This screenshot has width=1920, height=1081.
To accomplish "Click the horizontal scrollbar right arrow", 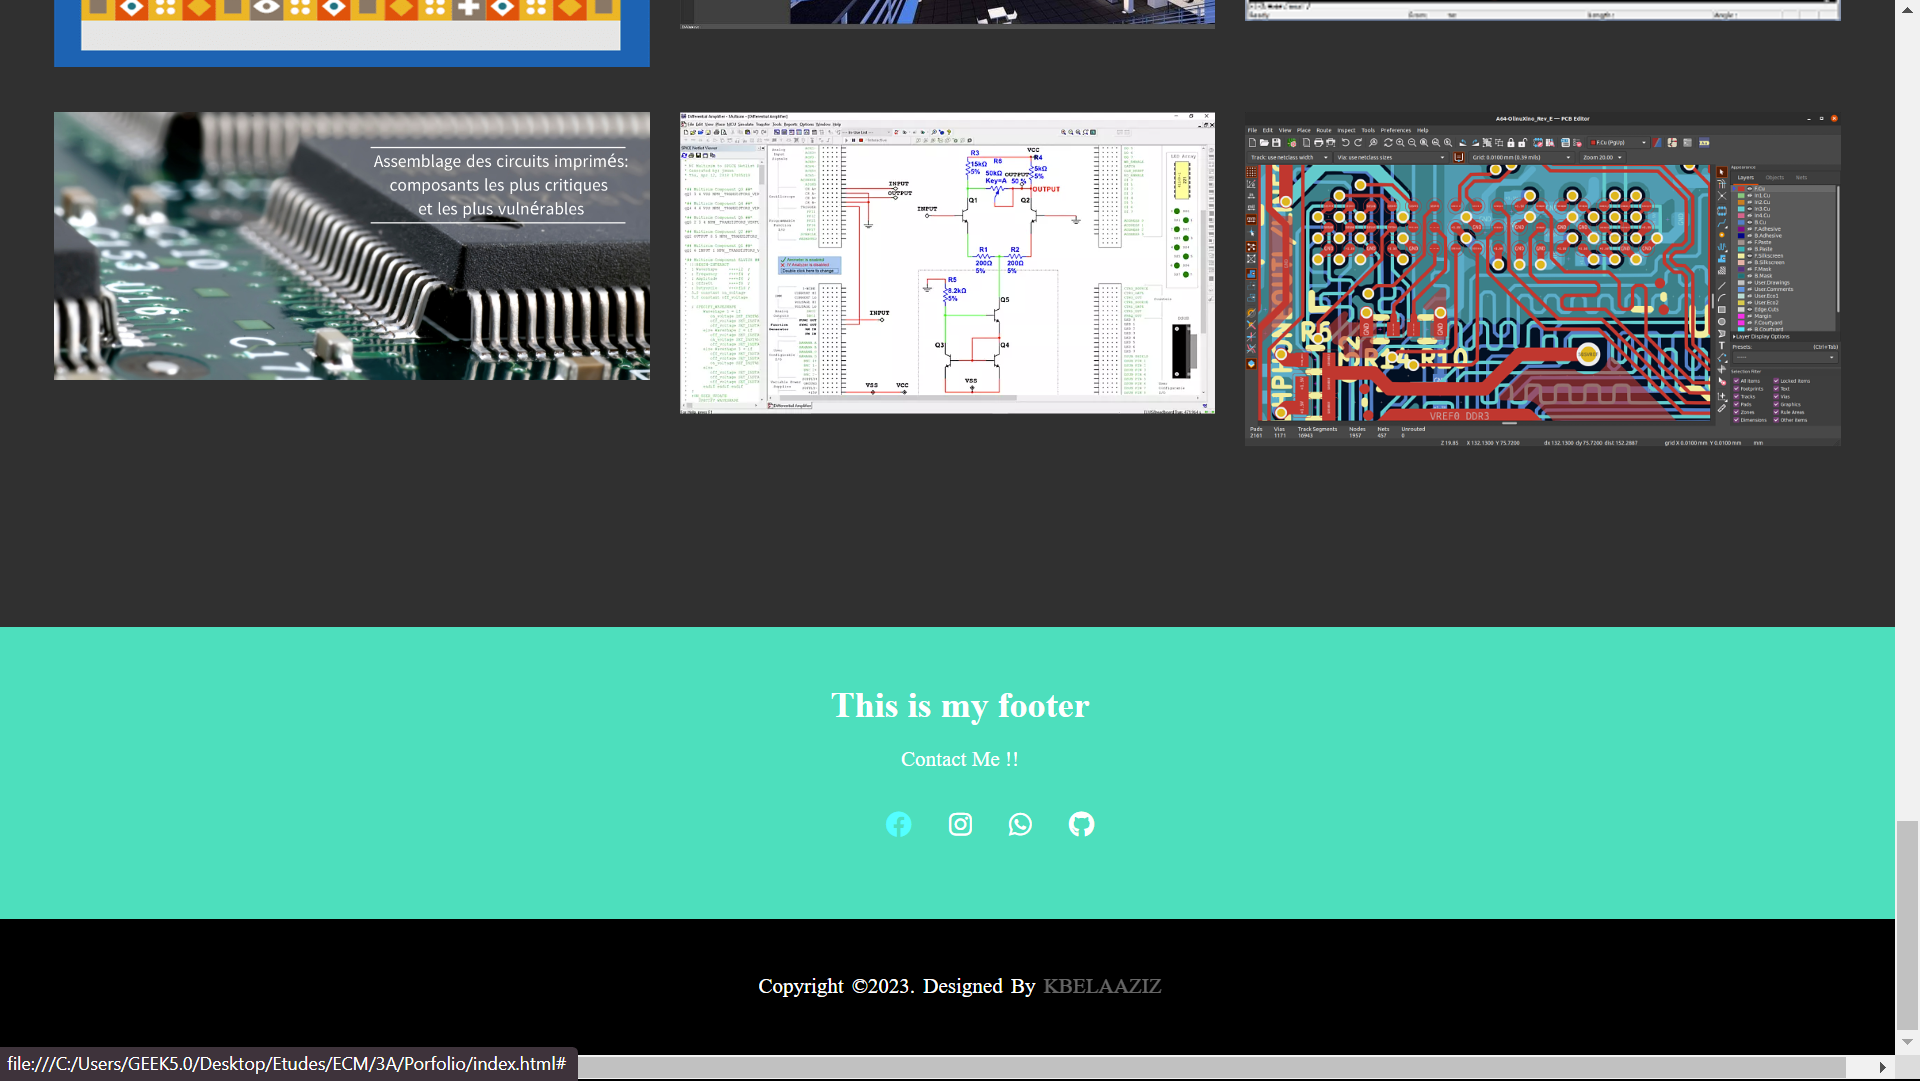I will tap(1882, 1067).
